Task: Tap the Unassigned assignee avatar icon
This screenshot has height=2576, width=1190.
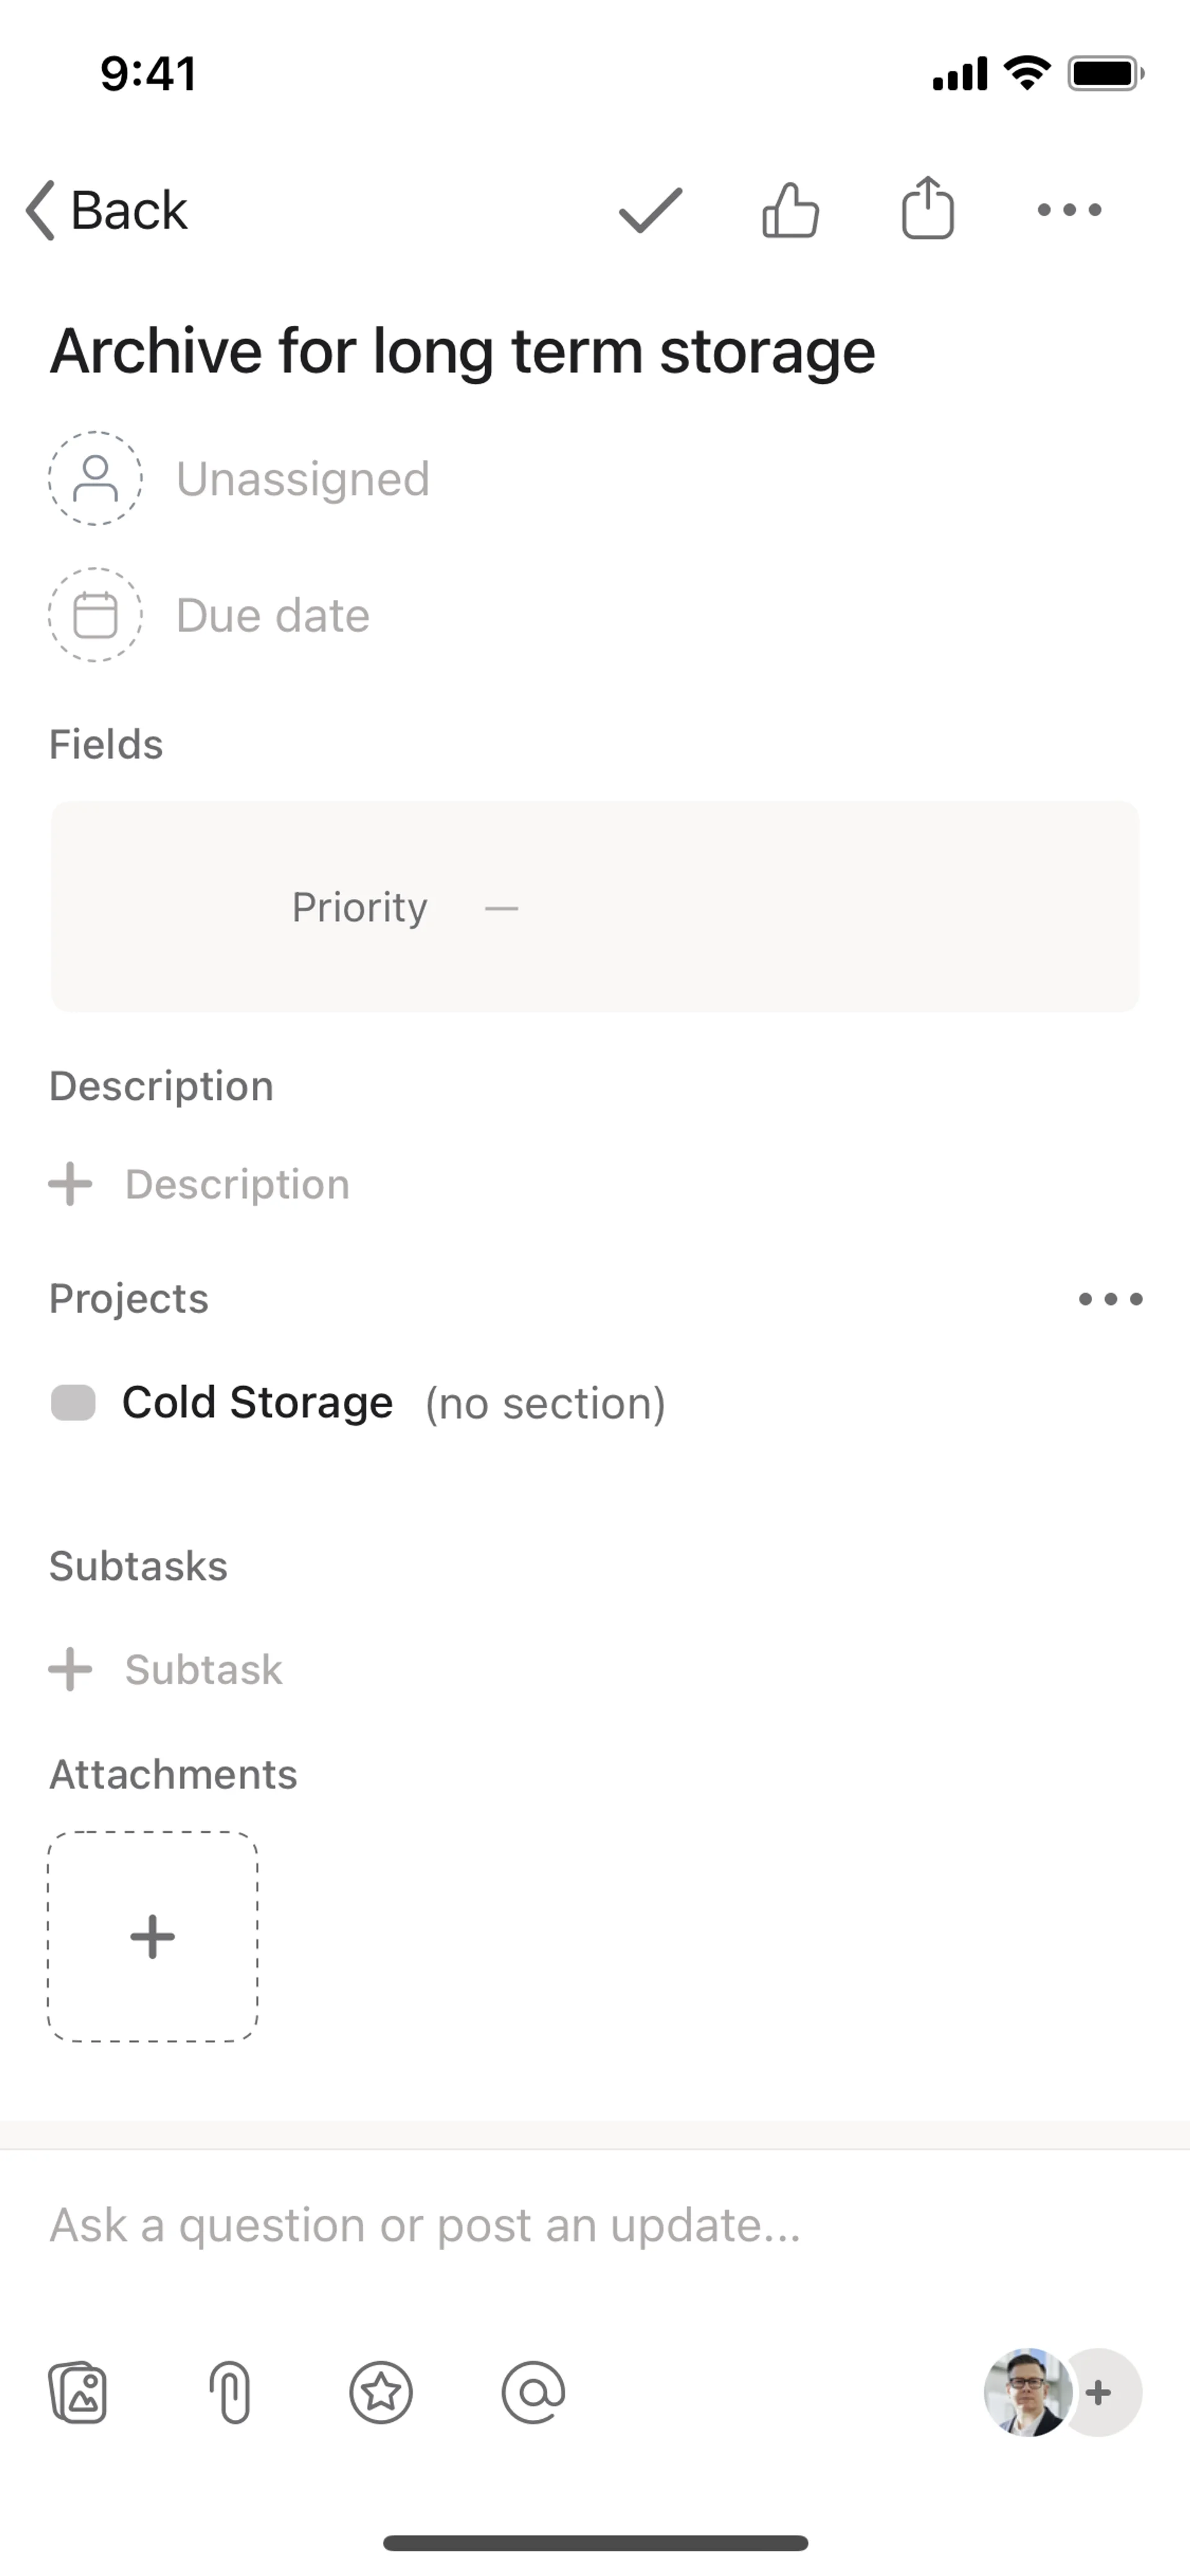Action: pos(96,478)
